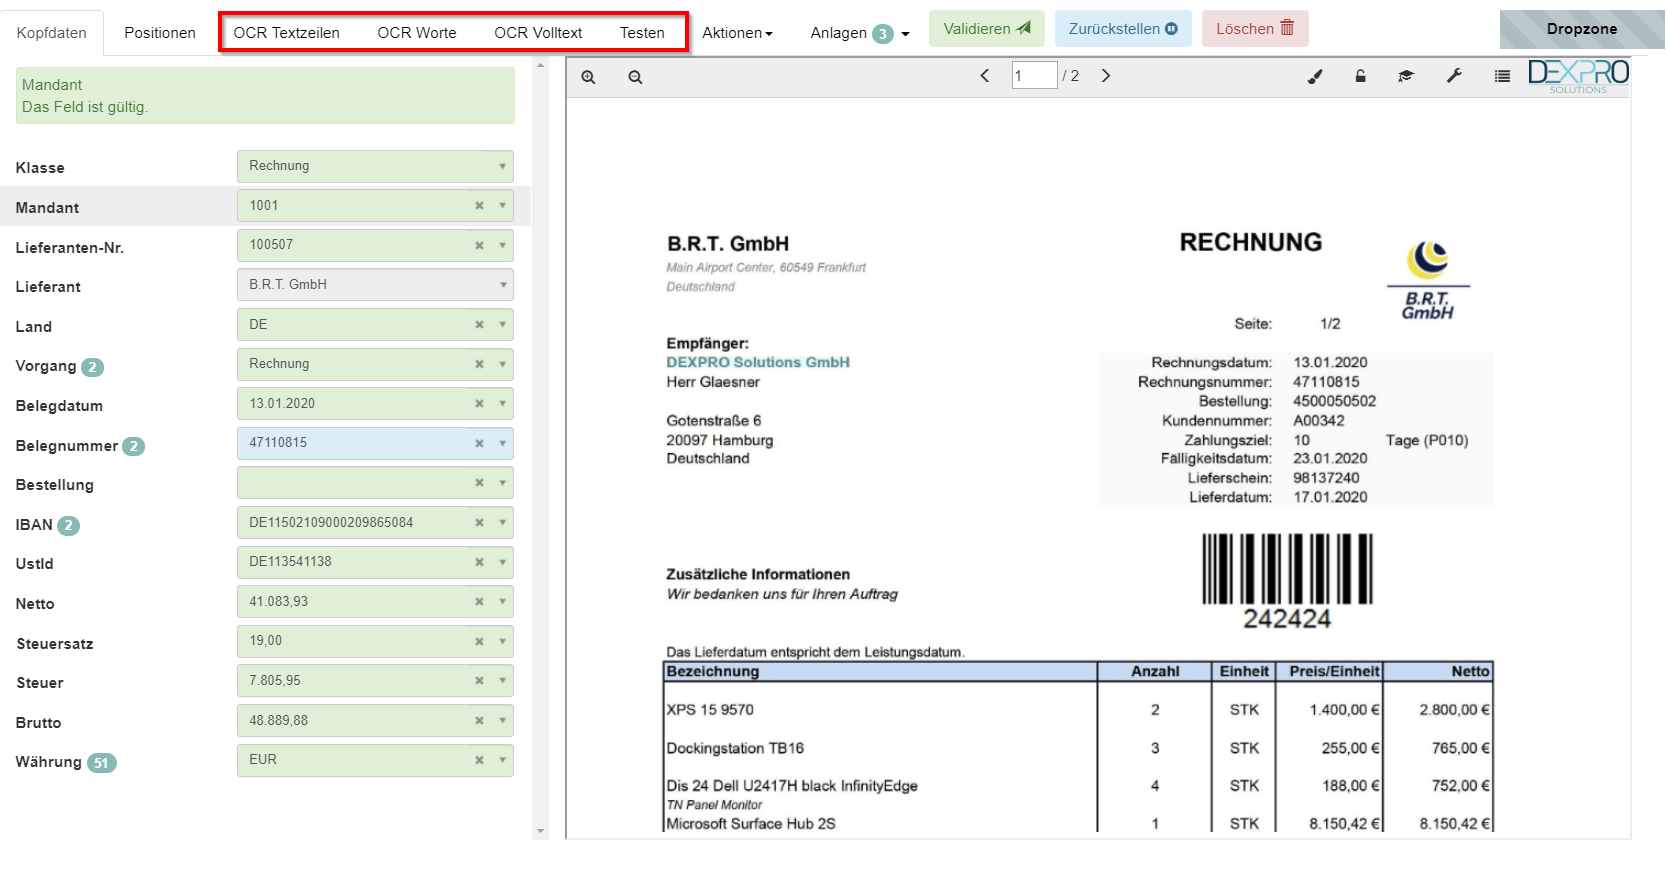Click the empty Bestellung field
This screenshot has height=880, width=1666.
click(x=375, y=483)
